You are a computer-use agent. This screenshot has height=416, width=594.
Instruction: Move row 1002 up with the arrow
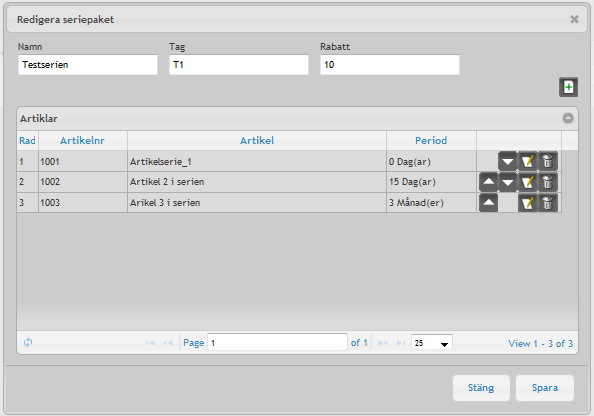coord(488,182)
